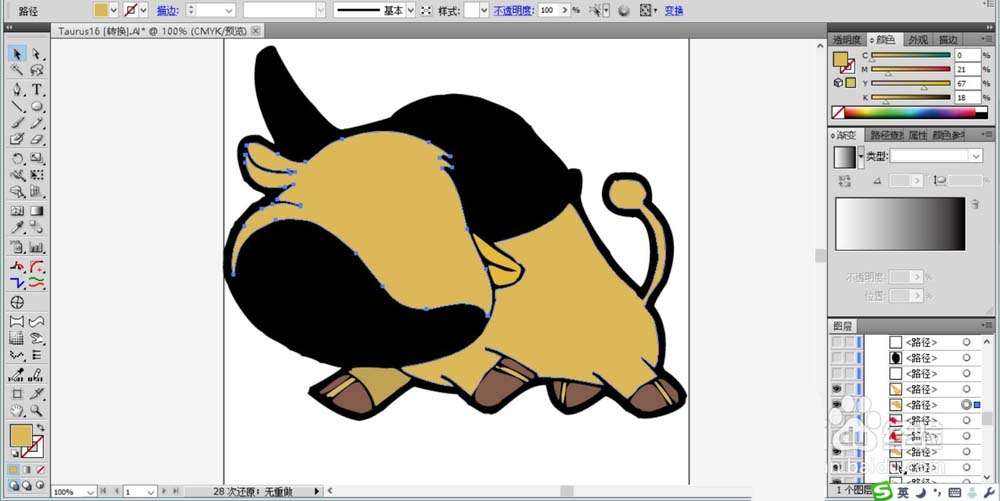Click the Swap Fill and Stroke arrow
The image size is (1000, 501).
[41, 428]
